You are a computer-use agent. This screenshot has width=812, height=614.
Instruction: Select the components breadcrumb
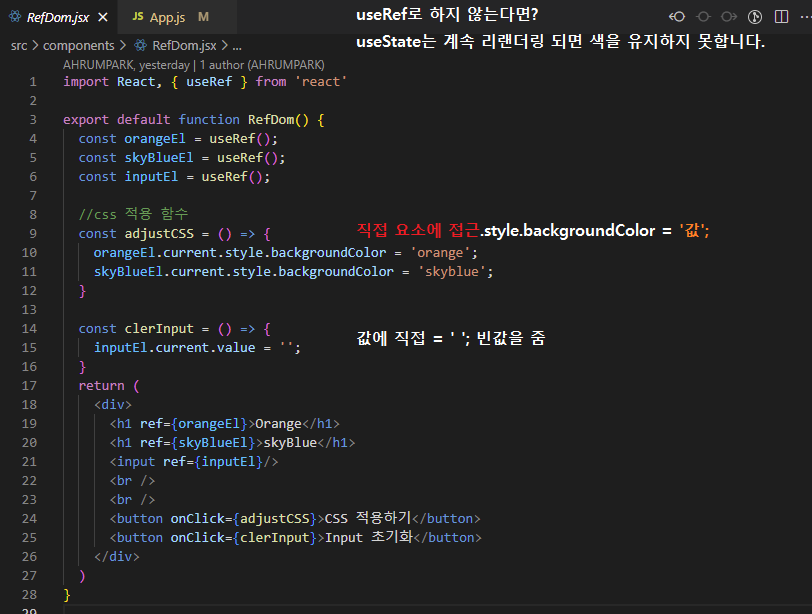pyautogui.click(x=78, y=46)
